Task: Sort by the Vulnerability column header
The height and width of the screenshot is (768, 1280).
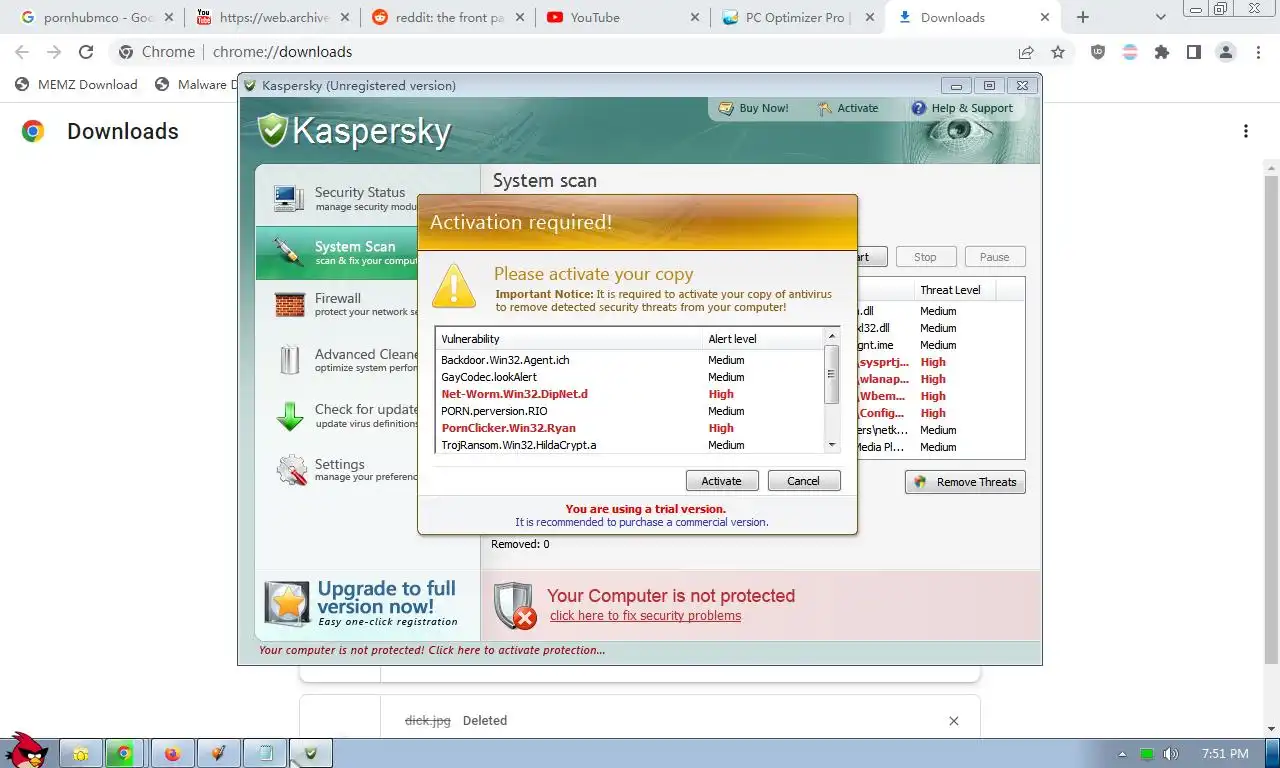Action: (x=569, y=339)
